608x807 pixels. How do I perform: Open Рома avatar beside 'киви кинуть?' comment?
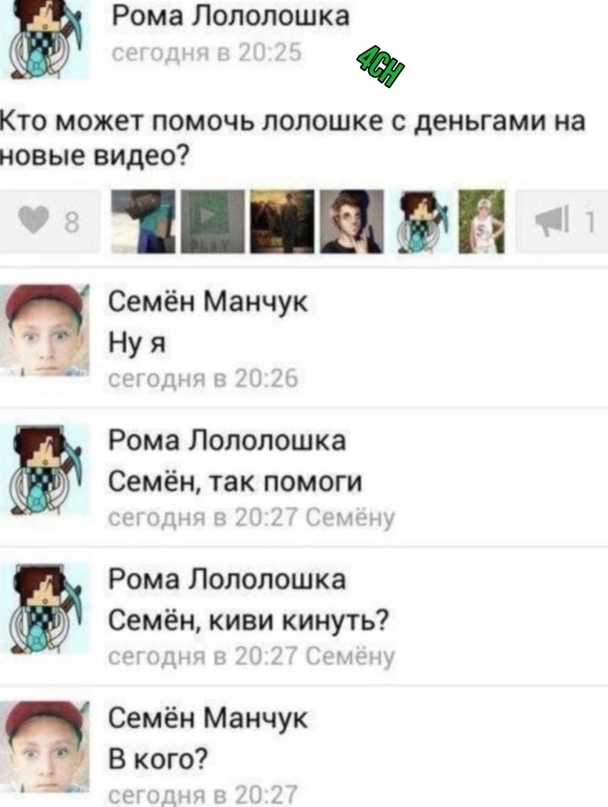45,608
